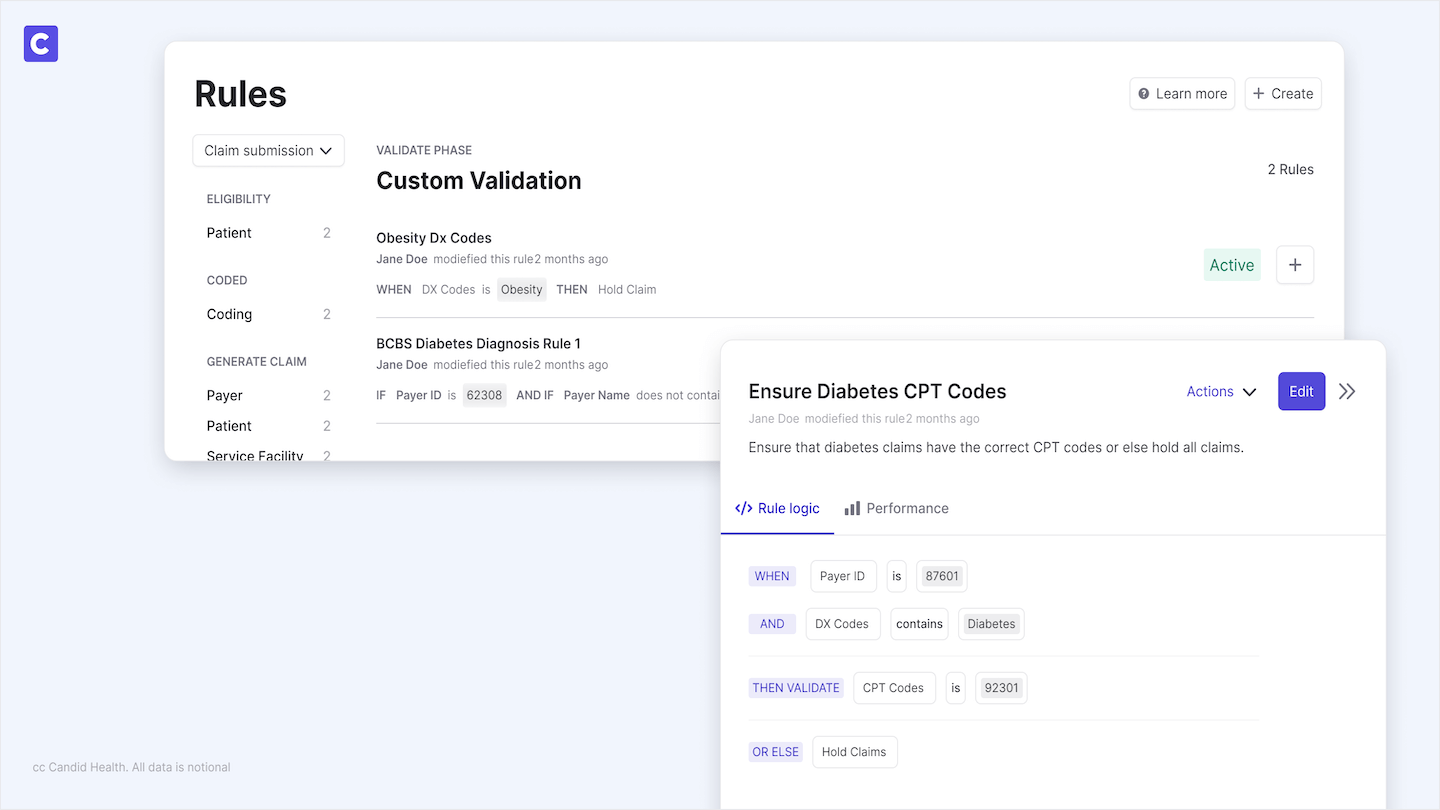The image size is (1440, 810).
Task: Expand the Actions dropdown menu
Action: pos(1221,392)
